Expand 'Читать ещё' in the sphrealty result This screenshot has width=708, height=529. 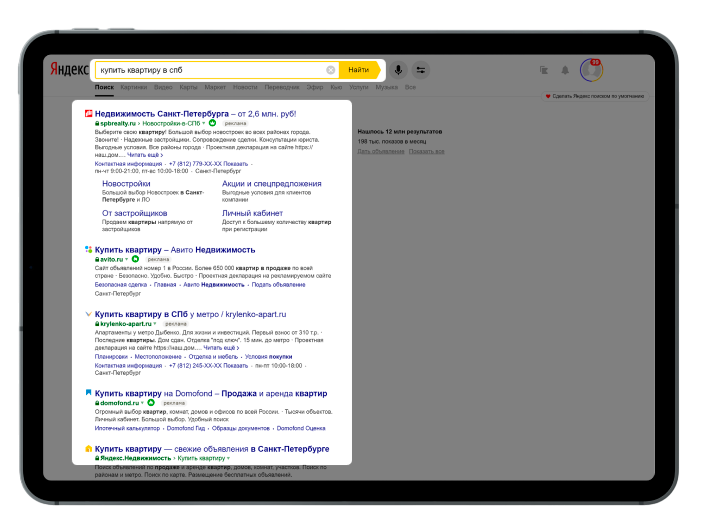pyautogui.click(x=145, y=155)
